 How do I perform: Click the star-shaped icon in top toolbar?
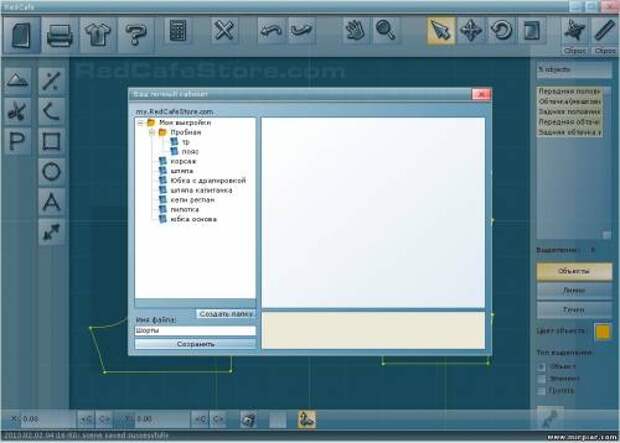575,30
